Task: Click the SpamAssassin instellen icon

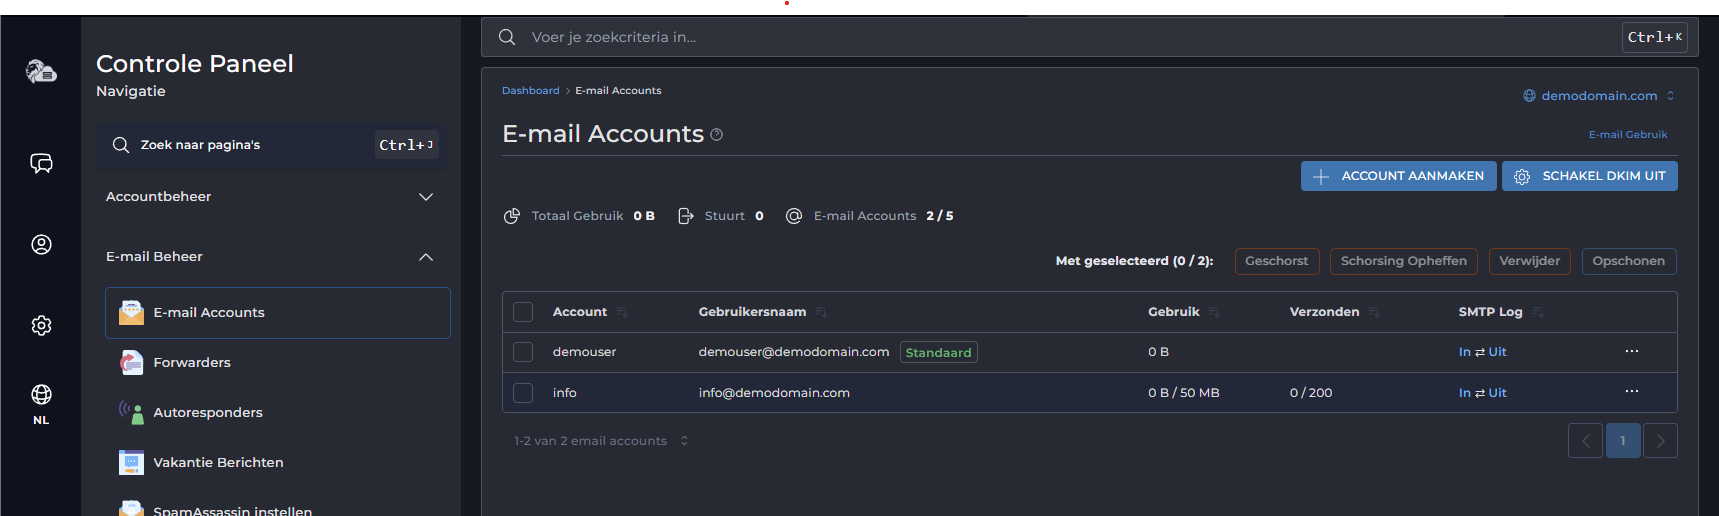Action: click(x=131, y=509)
